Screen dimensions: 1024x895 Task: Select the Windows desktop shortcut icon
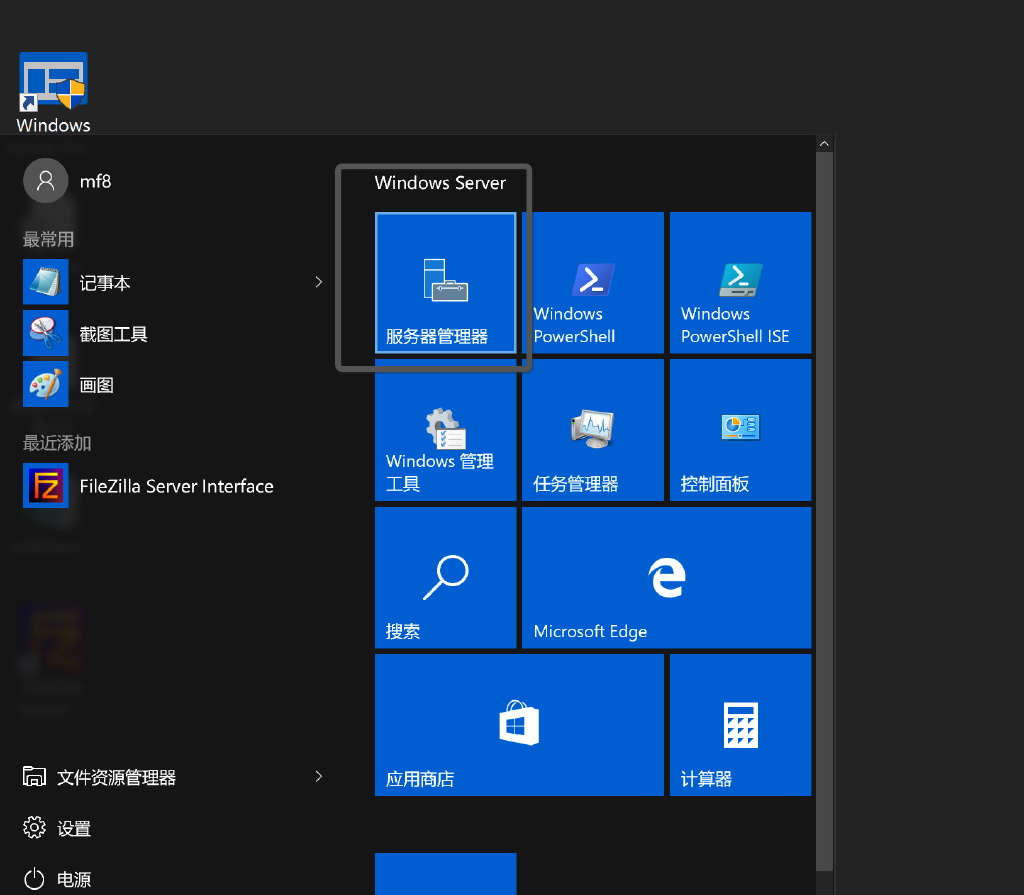click(x=53, y=92)
